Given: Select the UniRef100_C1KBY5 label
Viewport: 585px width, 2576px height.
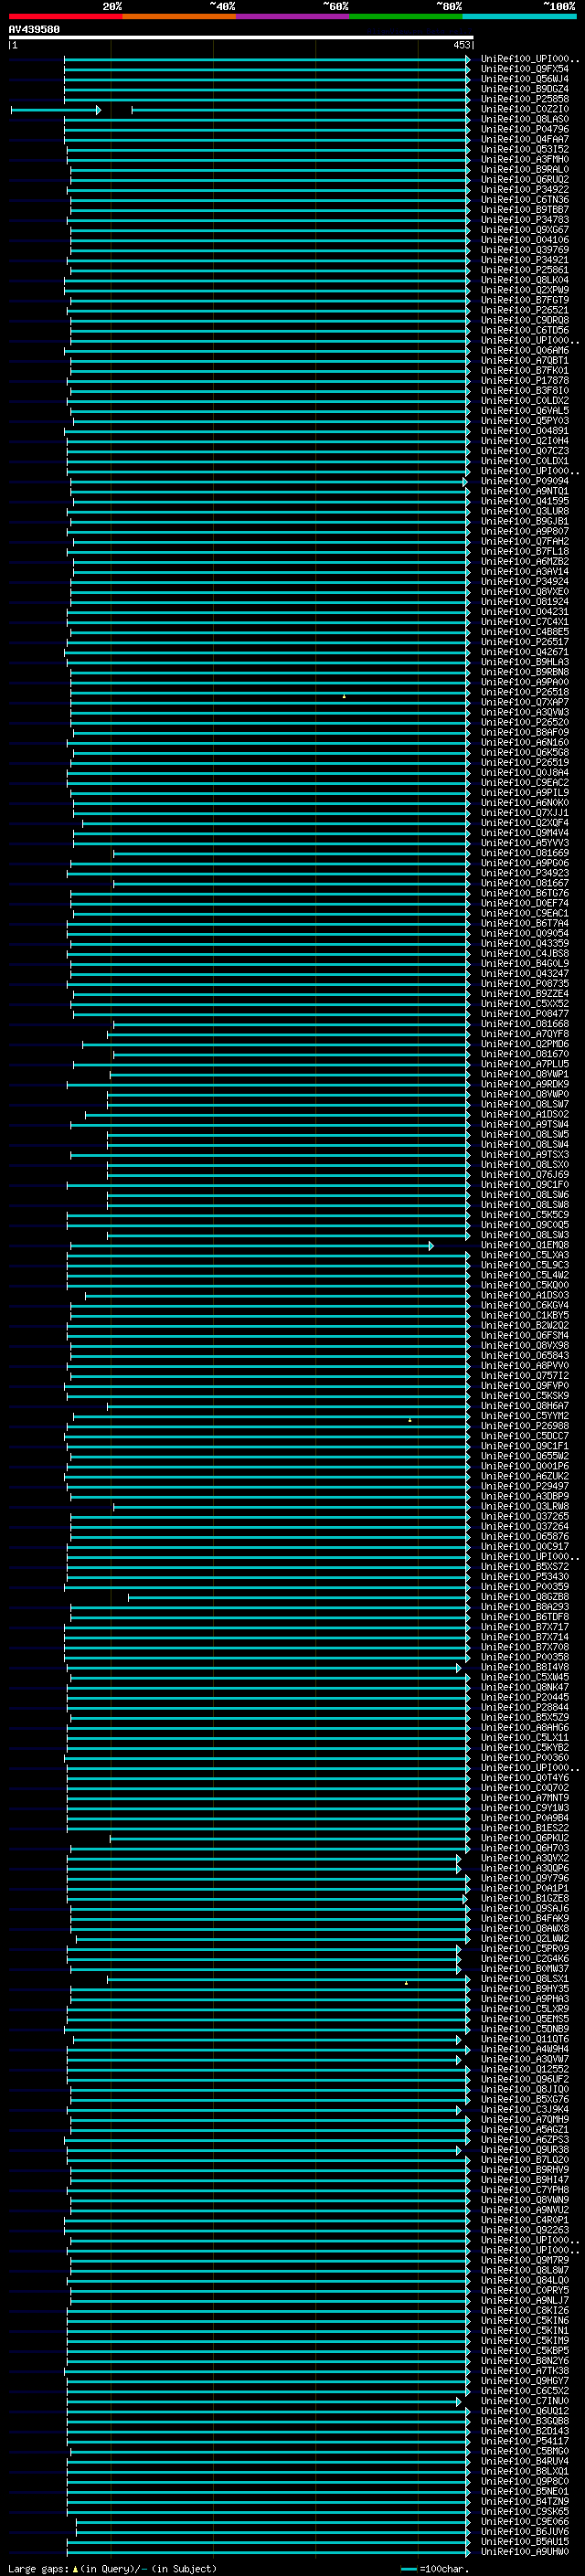Looking at the screenshot, I should pos(524,1315).
